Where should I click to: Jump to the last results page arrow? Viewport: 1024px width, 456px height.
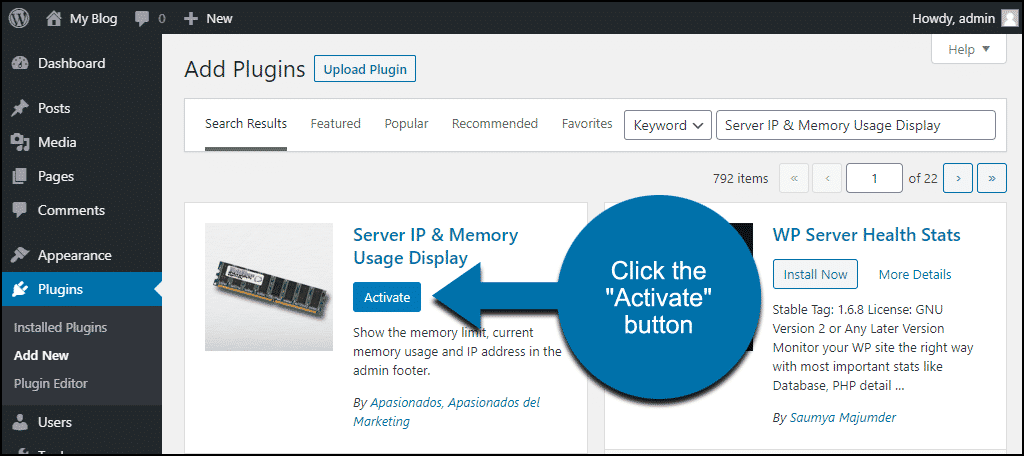point(992,178)
